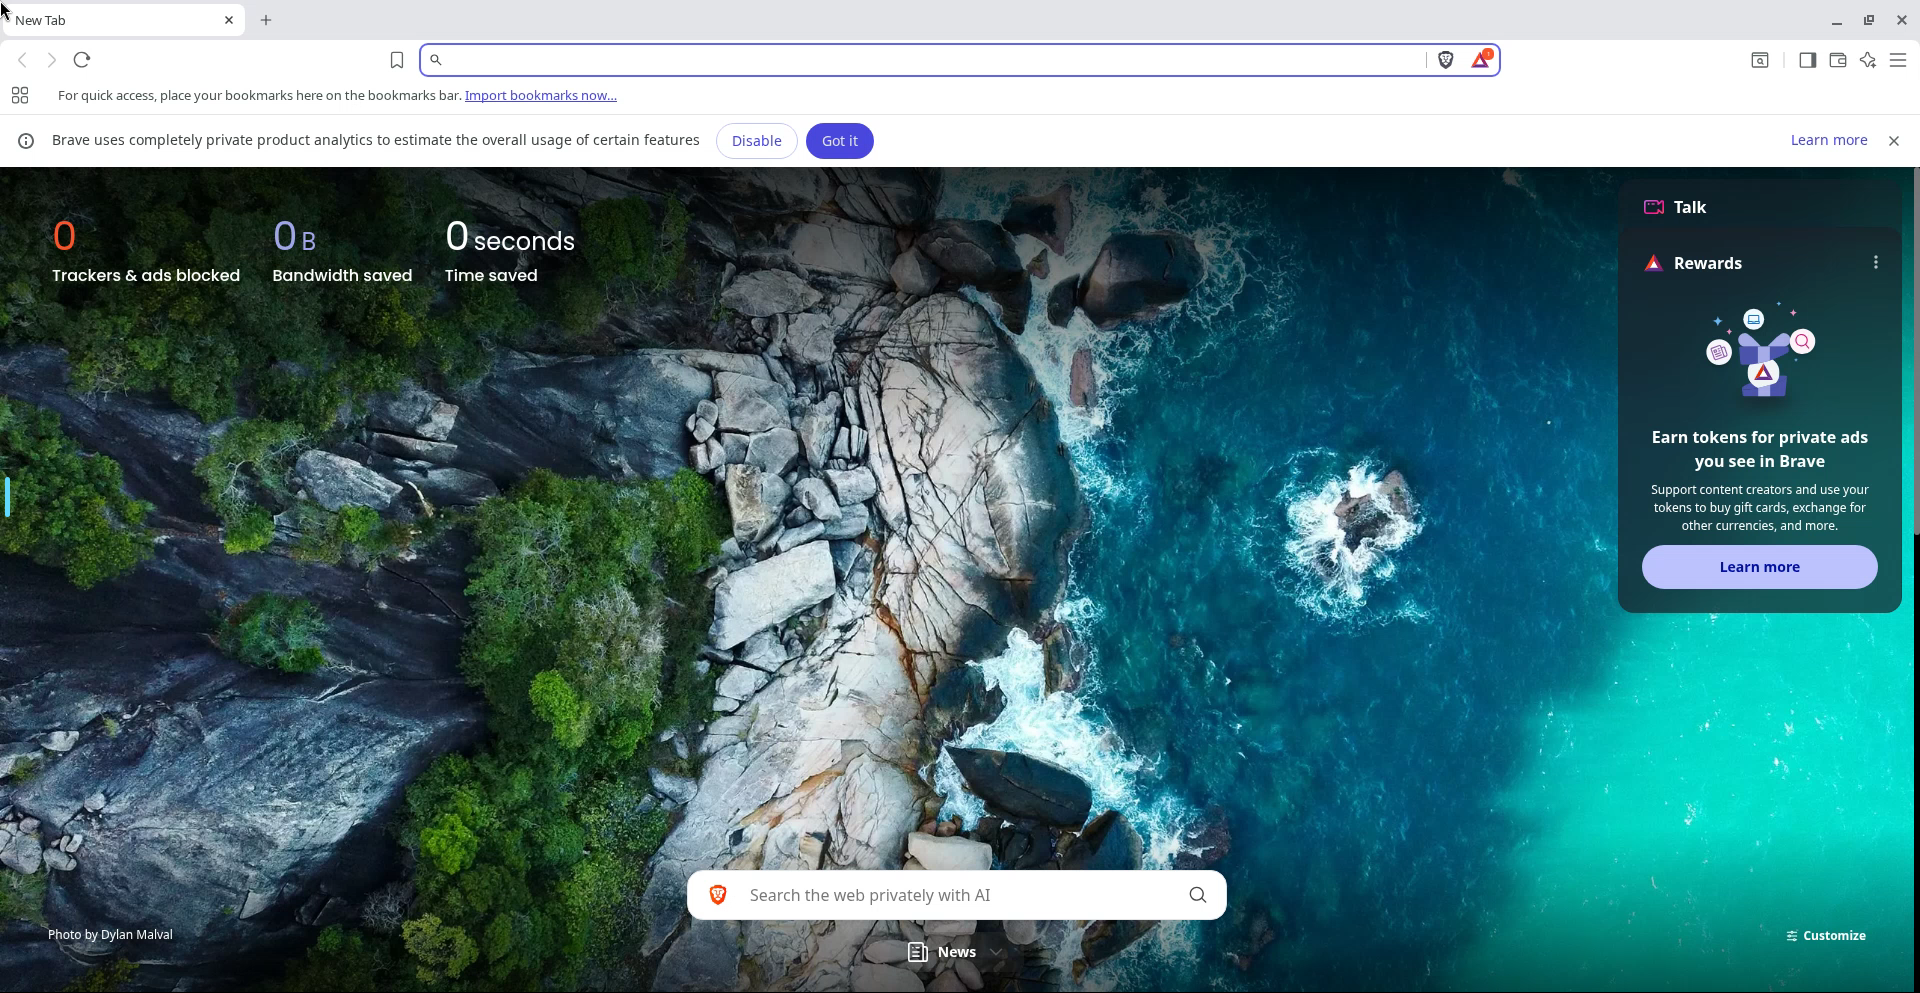1920x993 pixels.
Task: Open Customize dashboard settings
Action: pos(1825,936)
